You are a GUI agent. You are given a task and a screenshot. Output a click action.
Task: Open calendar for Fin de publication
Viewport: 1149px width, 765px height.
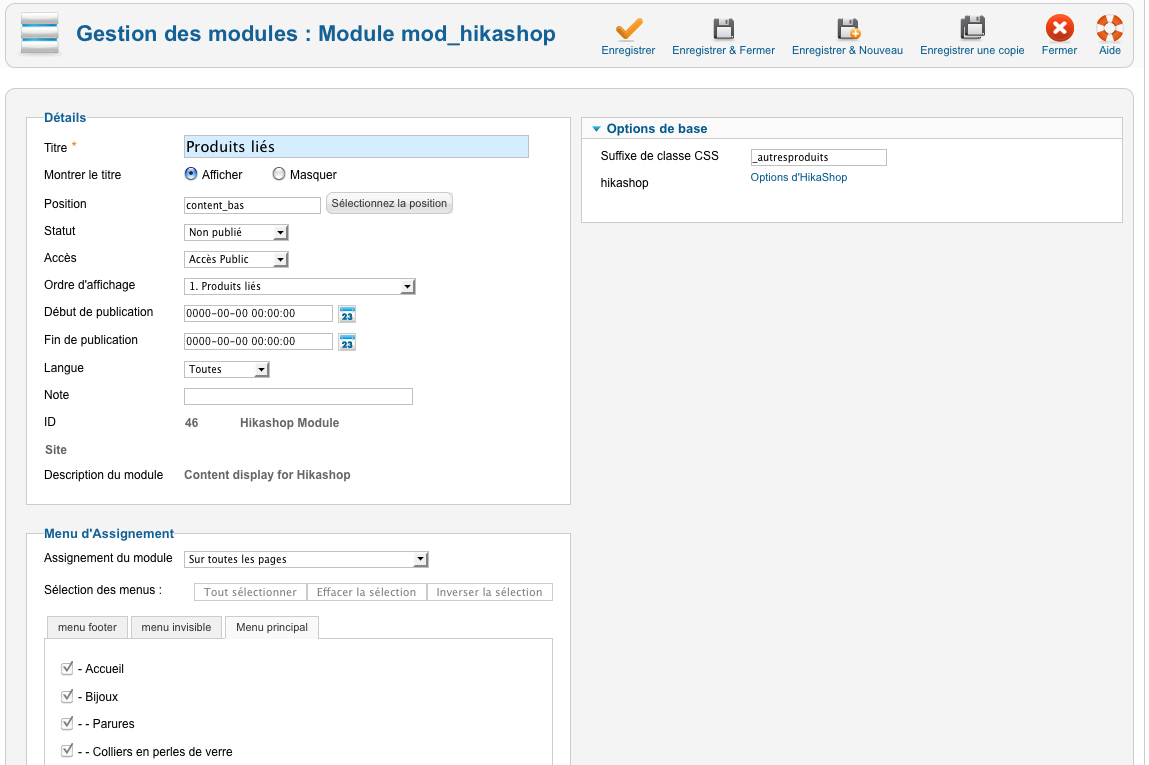coord(347,342)
